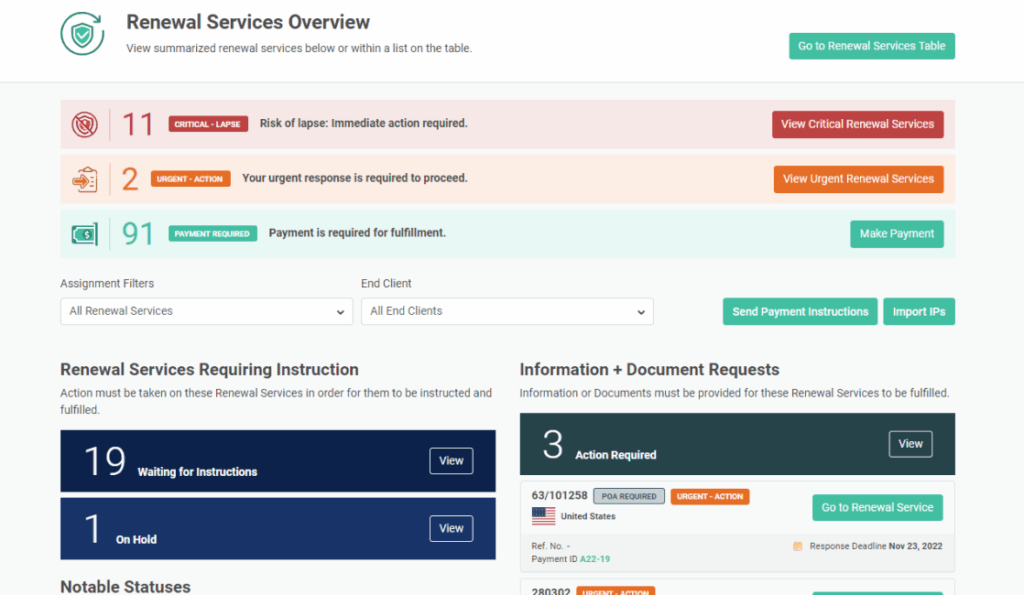Open the All End Clients dropdown
The width and height of the screenshot is (1024, 595).
coord(506,311)
